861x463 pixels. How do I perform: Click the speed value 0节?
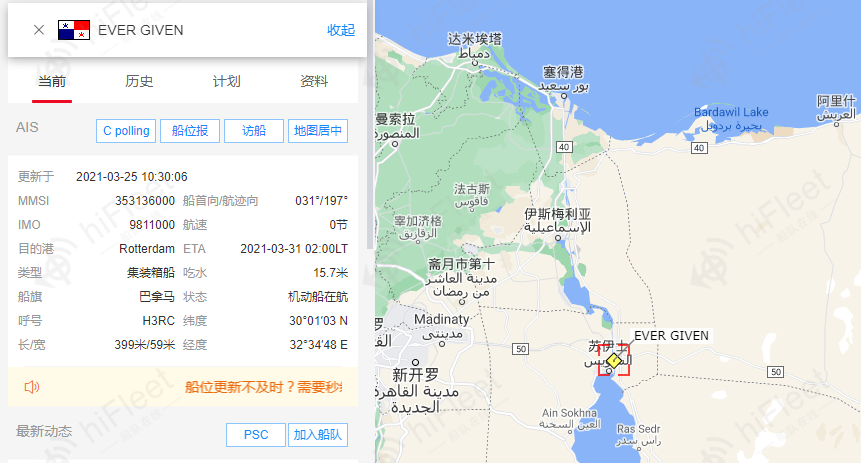pyautogui.click(x=338, y=225)
